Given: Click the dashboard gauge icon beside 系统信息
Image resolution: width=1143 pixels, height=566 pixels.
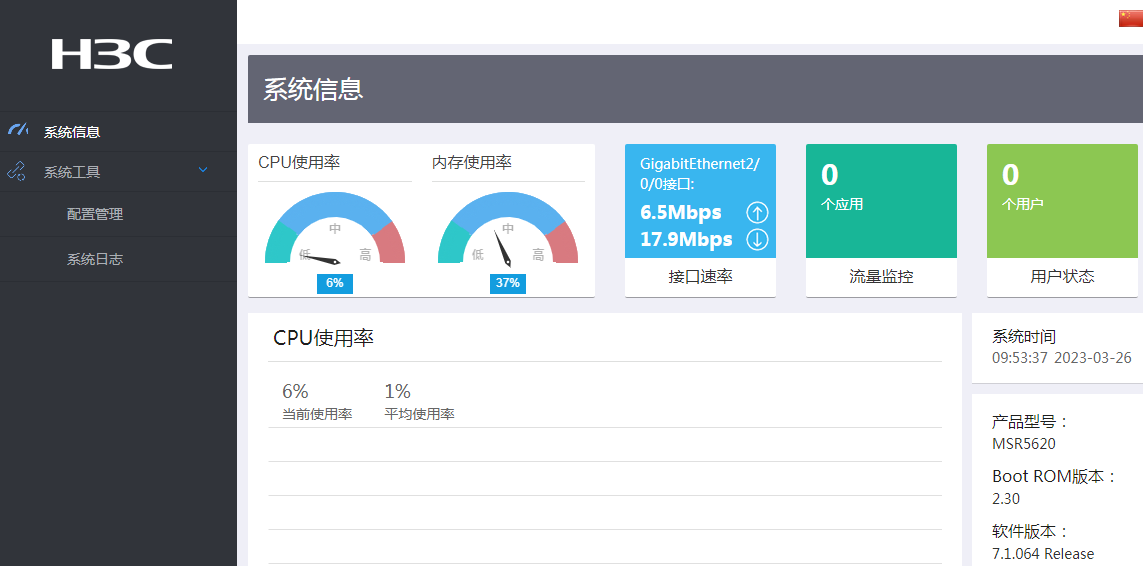Looking at the screenshot, I should click(17, 130).
